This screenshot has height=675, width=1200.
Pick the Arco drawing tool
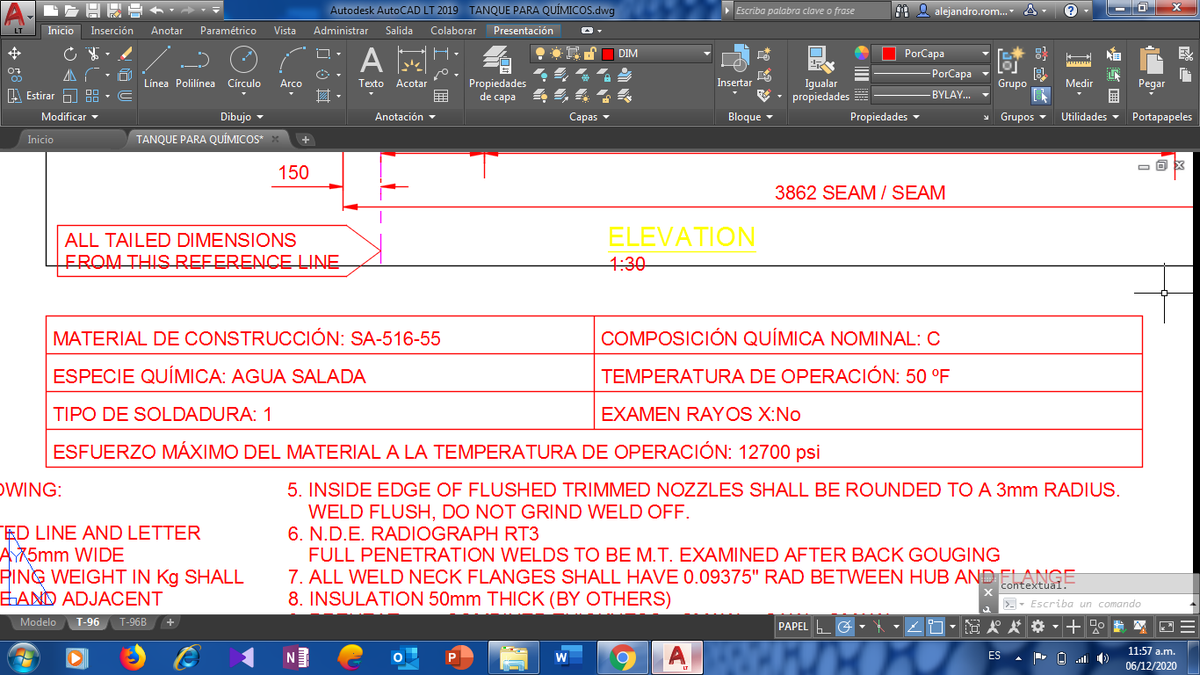tap(291, 67)
